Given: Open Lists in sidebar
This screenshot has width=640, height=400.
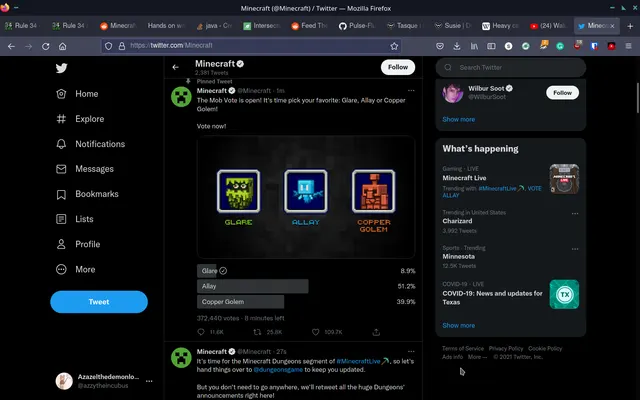Looking at the screenshot, I should point(75,219).
